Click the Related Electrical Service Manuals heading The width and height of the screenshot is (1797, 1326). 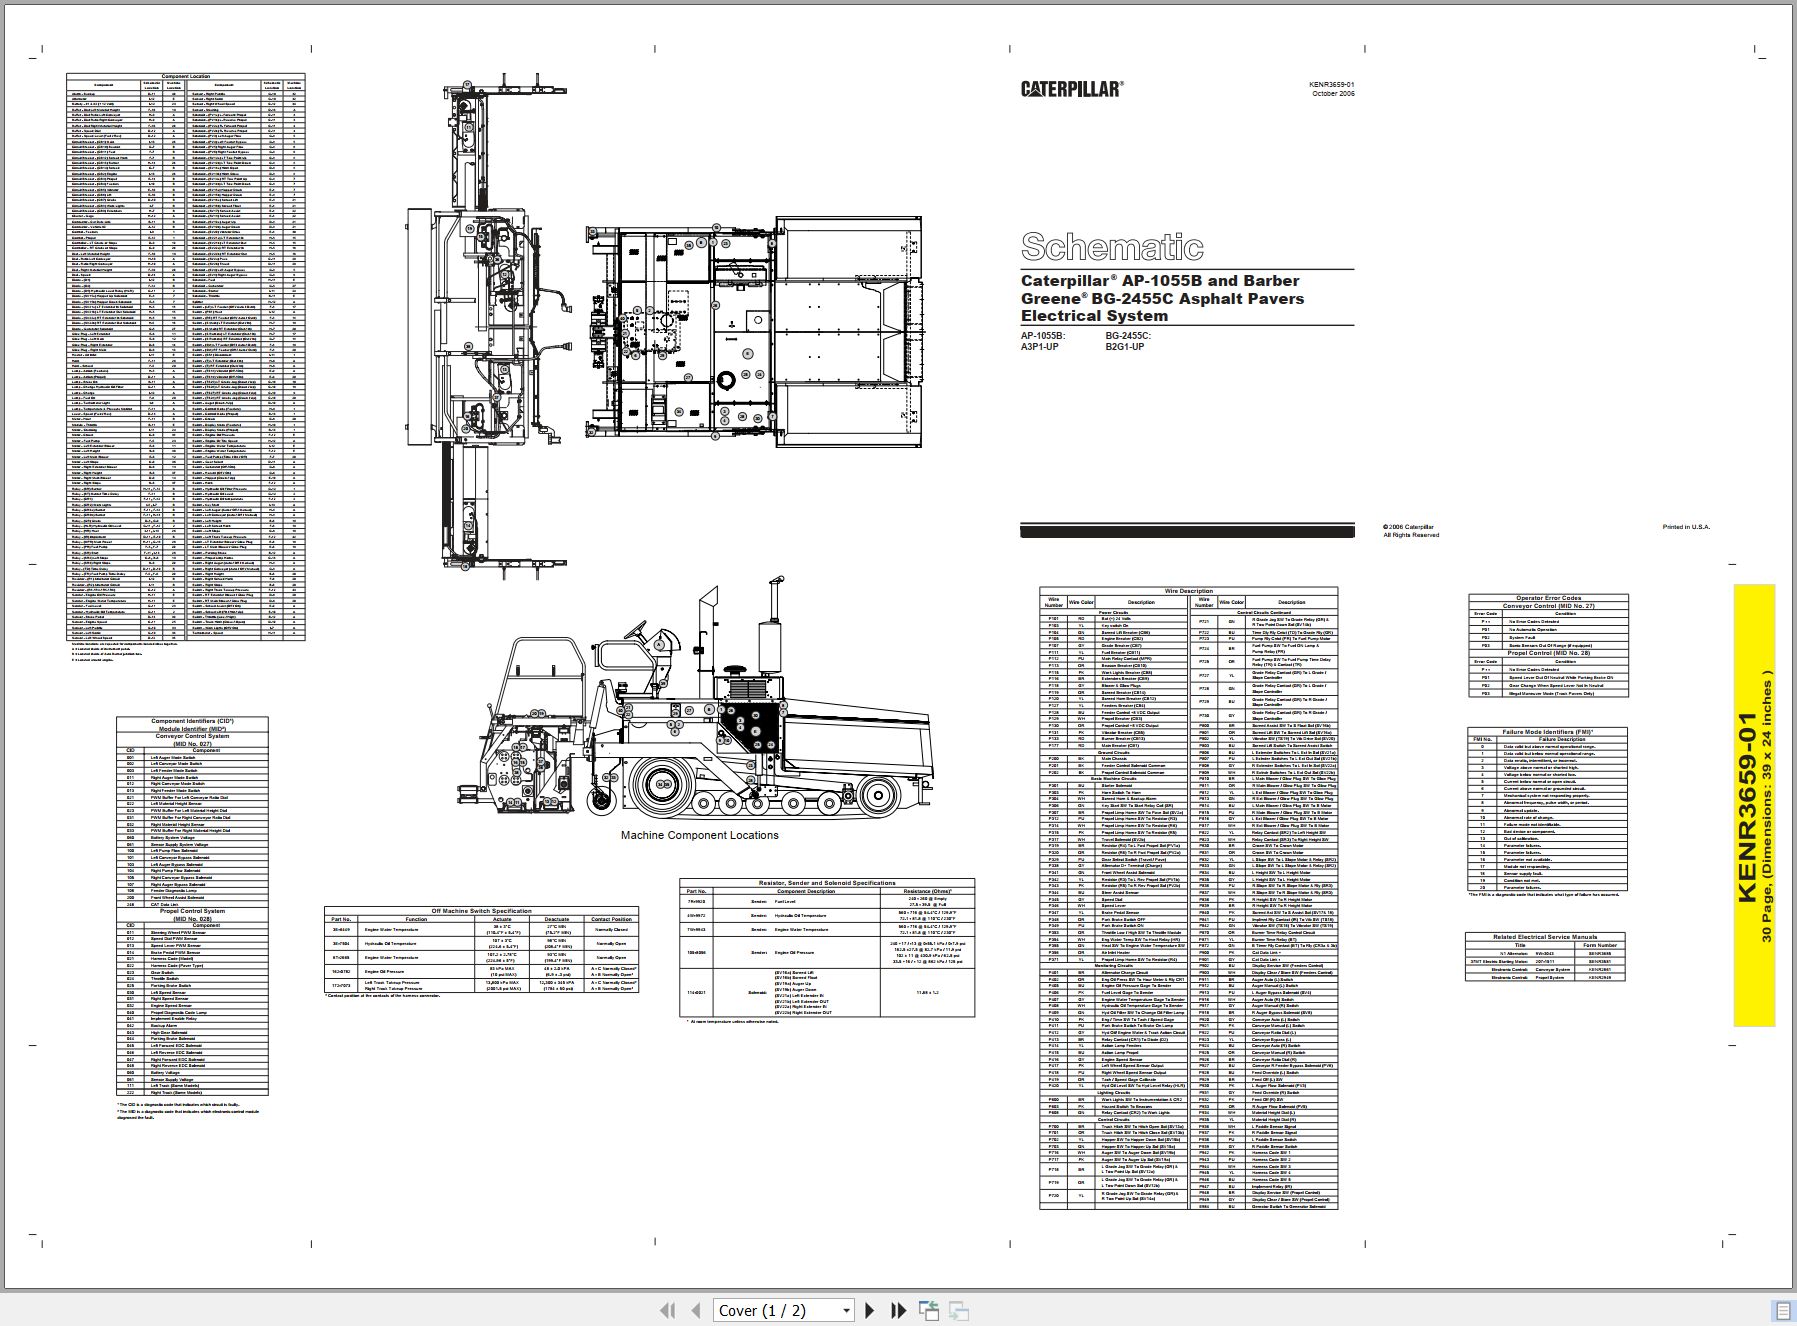coord(1545,937)
